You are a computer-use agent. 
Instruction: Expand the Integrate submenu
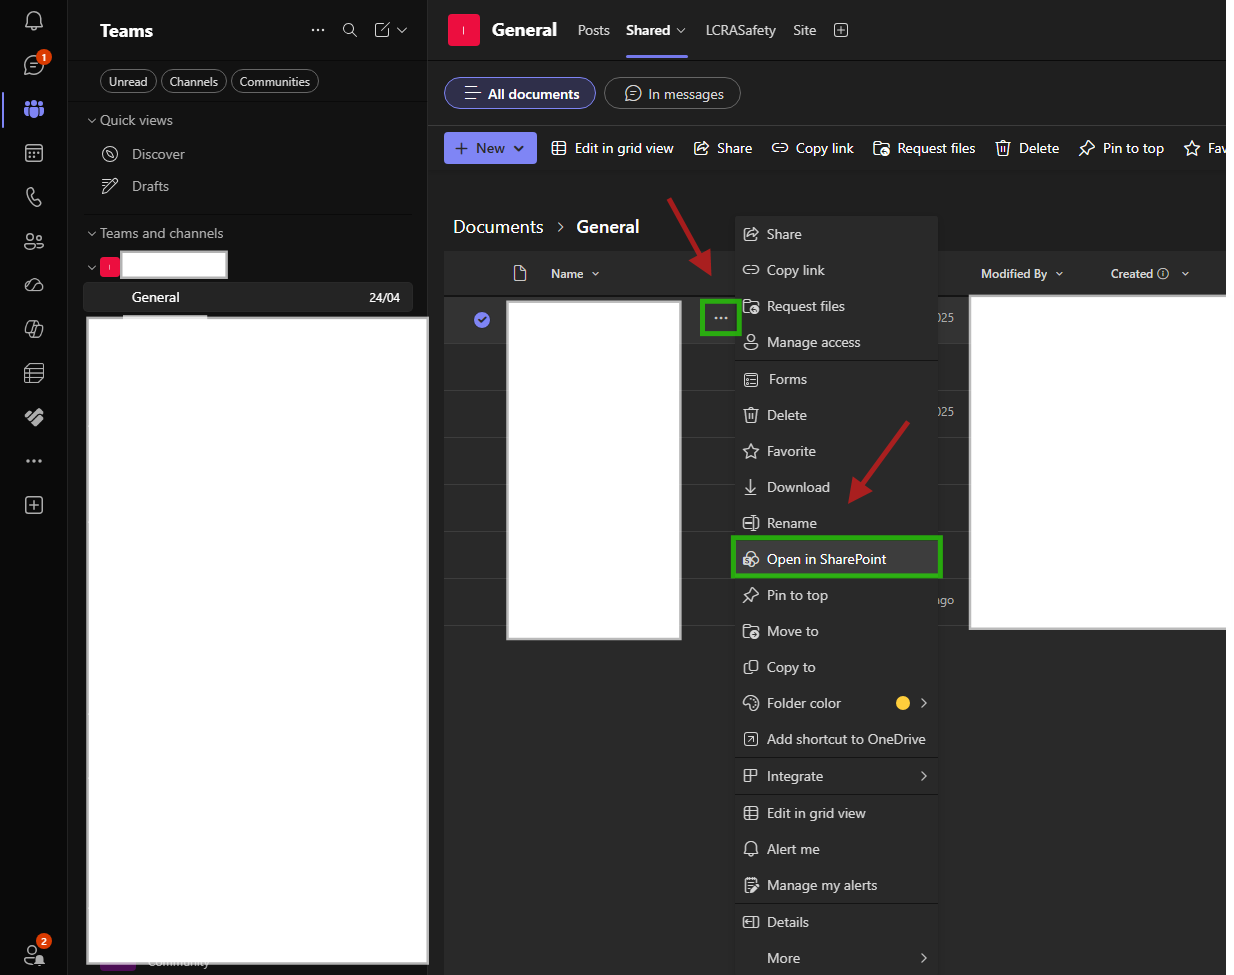click(x=836, y=776)
